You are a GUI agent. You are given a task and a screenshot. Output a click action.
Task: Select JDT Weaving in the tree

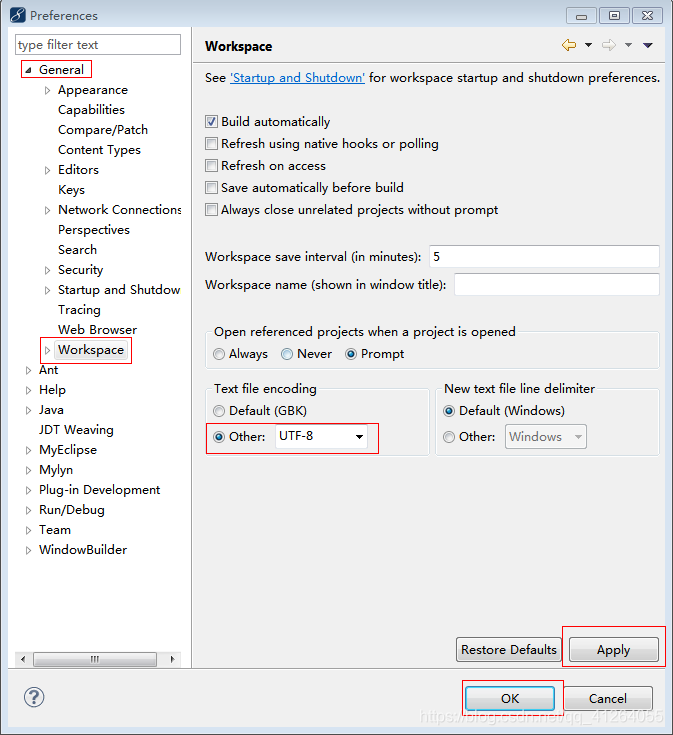point(76,430)
